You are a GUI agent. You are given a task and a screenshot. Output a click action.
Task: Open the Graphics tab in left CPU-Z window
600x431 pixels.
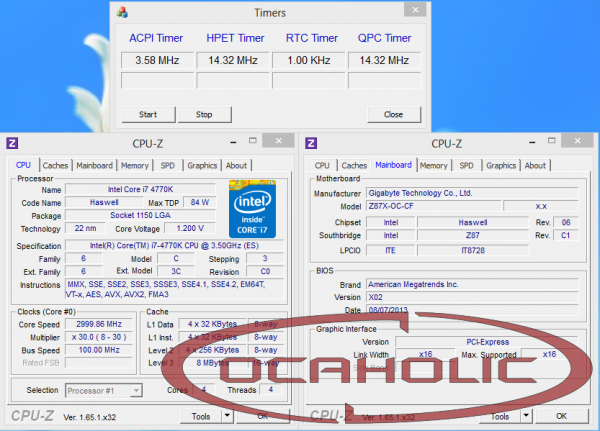point(202,166)
